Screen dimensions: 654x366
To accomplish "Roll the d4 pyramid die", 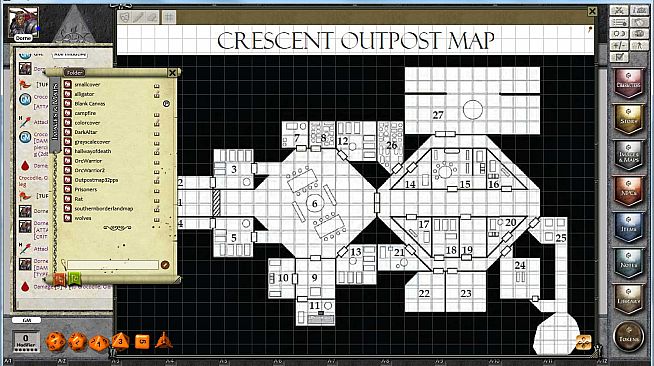I will click(164, 341).
